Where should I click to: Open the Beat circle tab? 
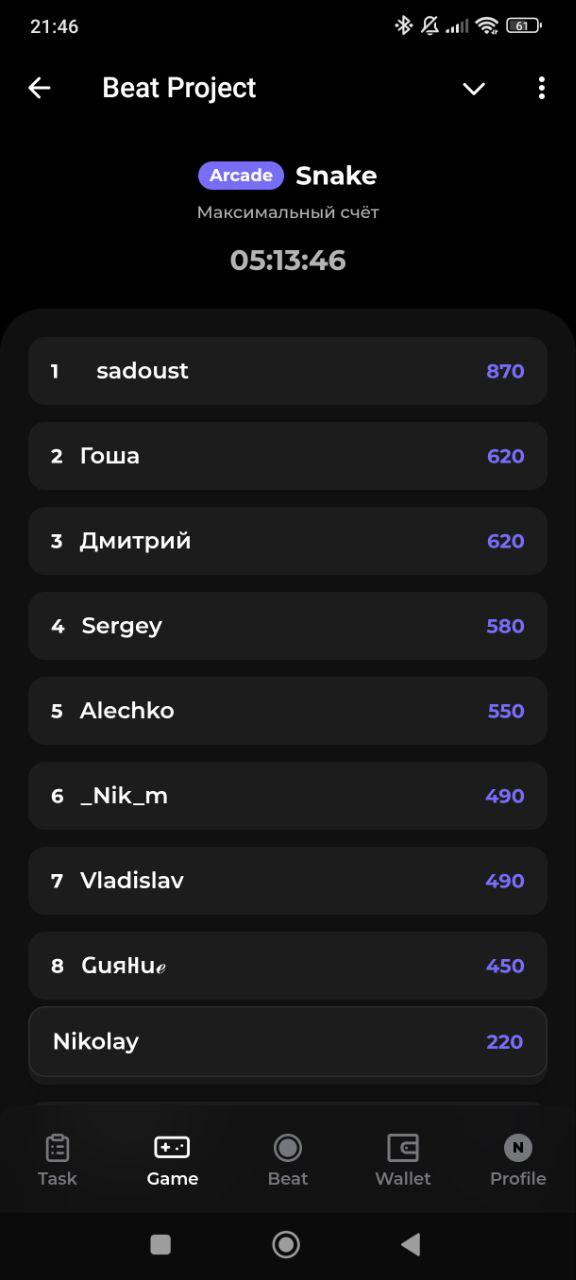tap(288, 1159)
